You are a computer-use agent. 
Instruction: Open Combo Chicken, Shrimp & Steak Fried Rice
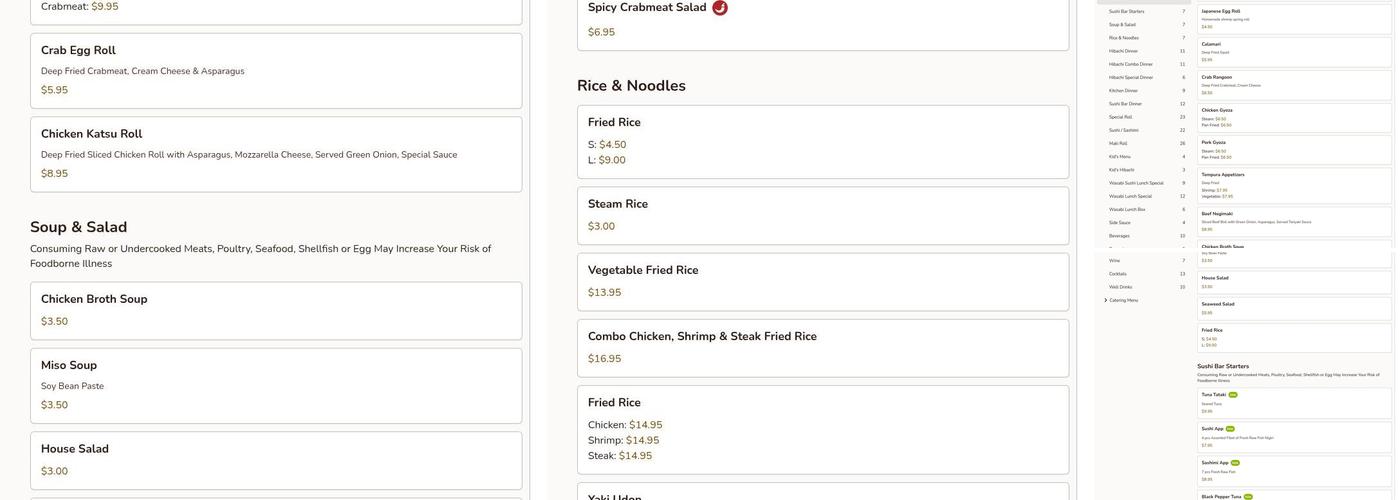tap(822, 348)
